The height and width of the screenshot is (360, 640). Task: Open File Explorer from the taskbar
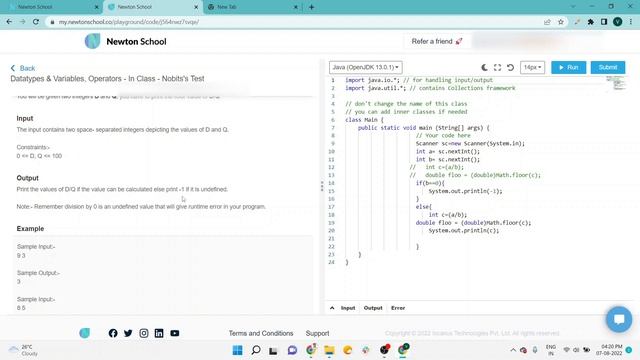[x=329, y=350]
